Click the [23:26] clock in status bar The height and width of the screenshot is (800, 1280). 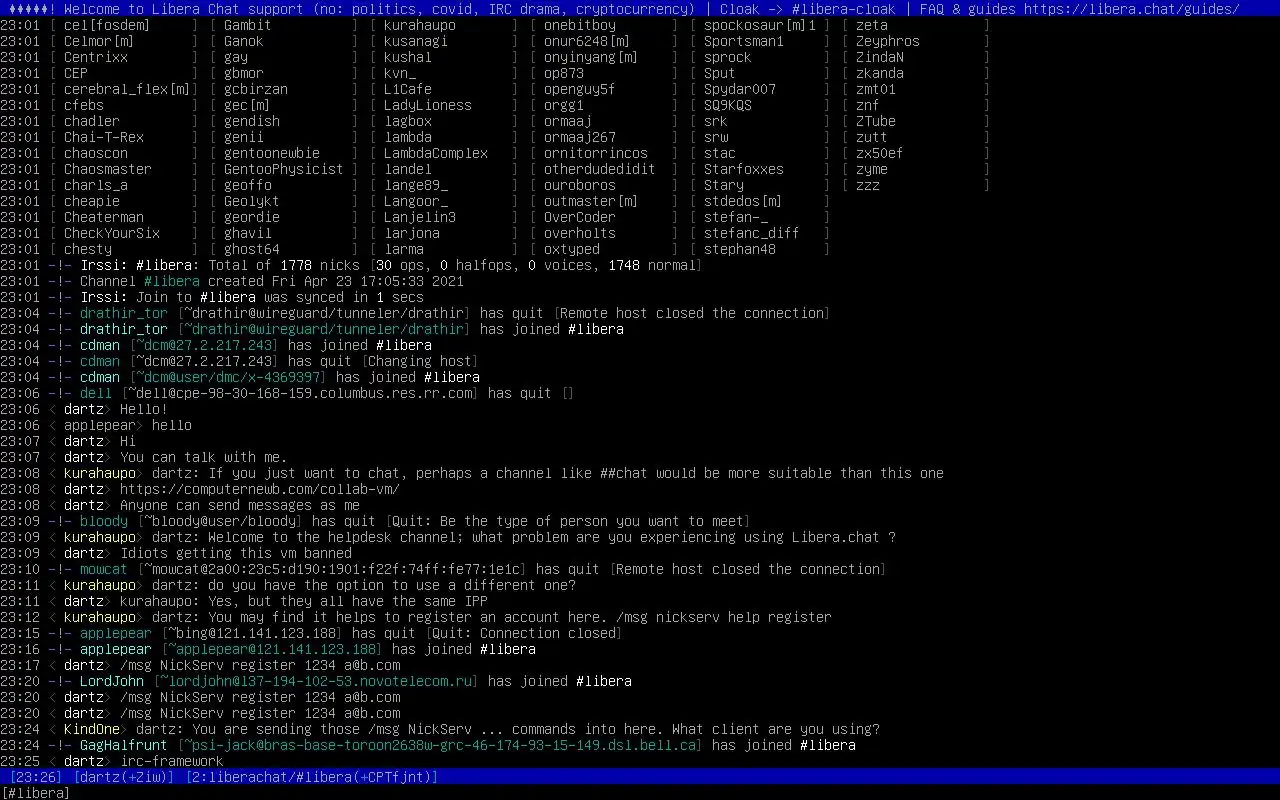(x=36, y=777)
